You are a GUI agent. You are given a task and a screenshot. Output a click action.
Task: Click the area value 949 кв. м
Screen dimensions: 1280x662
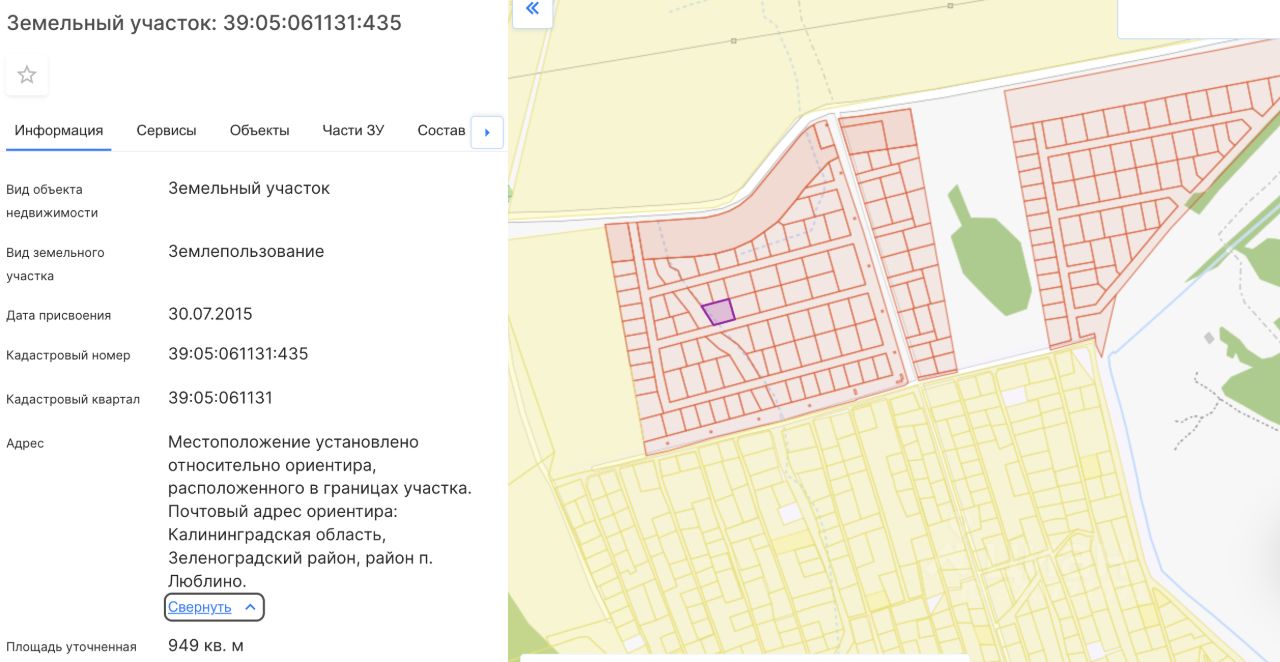[206, 646]
